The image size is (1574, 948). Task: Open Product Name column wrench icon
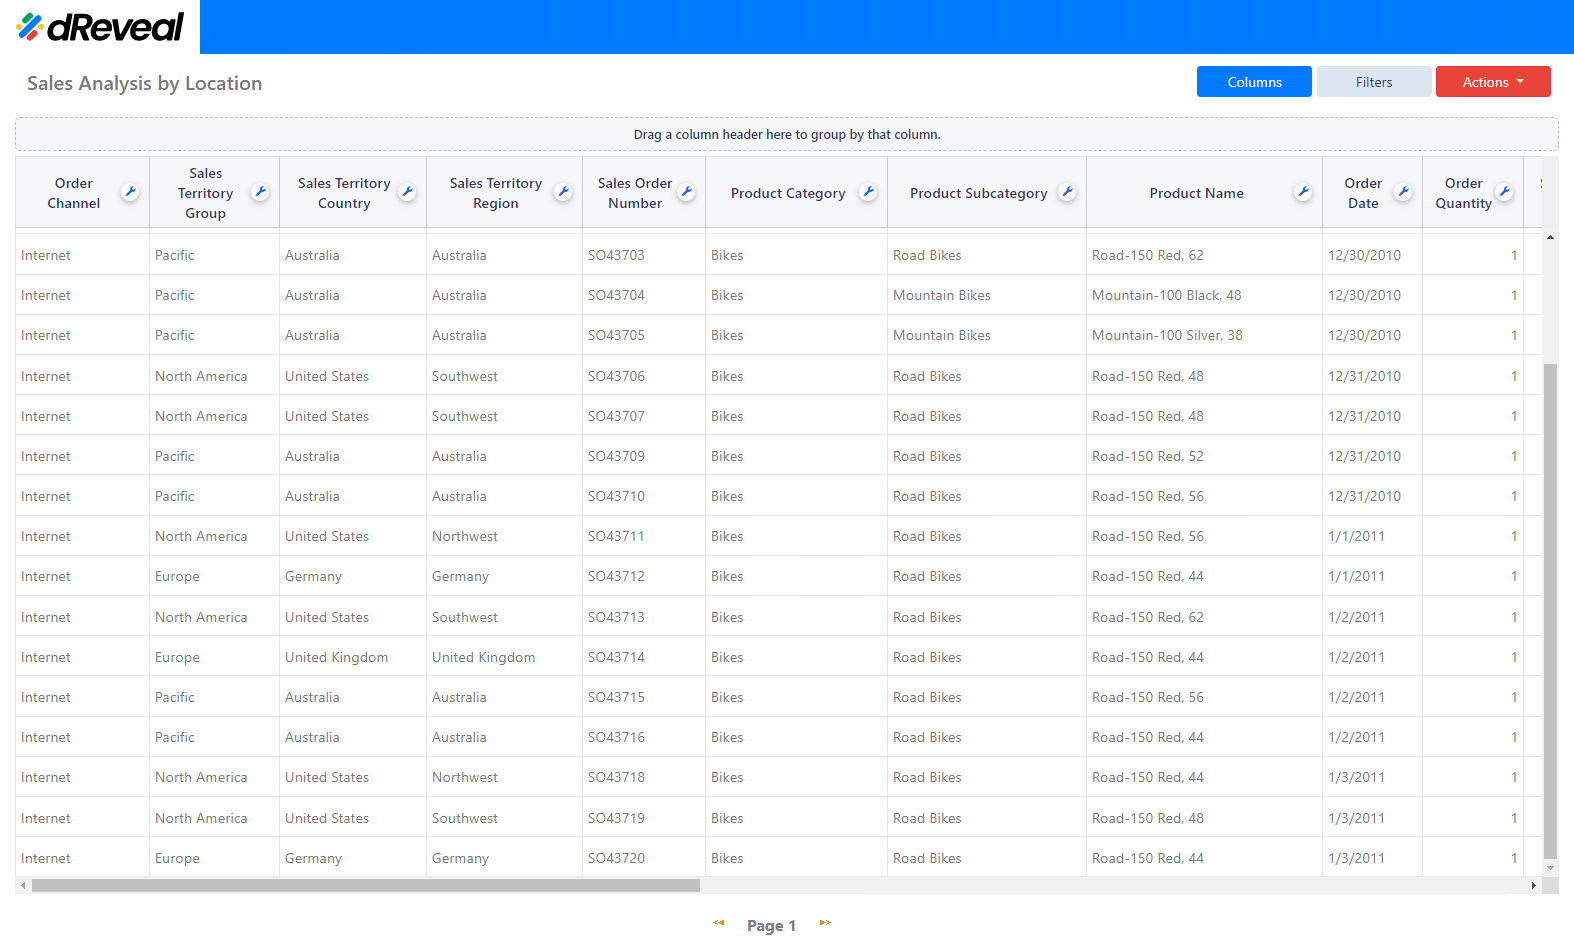(1302, 192)
